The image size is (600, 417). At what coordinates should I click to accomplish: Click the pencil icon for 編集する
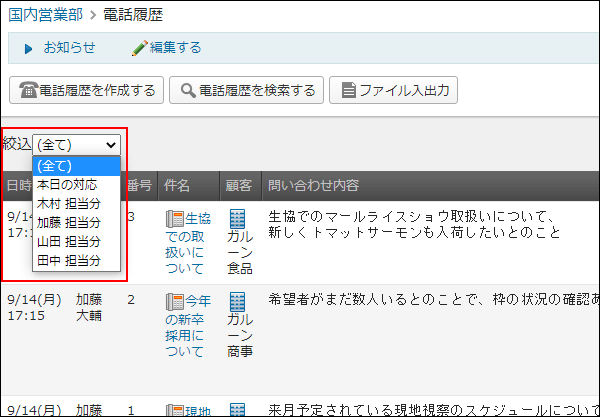[x=140, y=48]
